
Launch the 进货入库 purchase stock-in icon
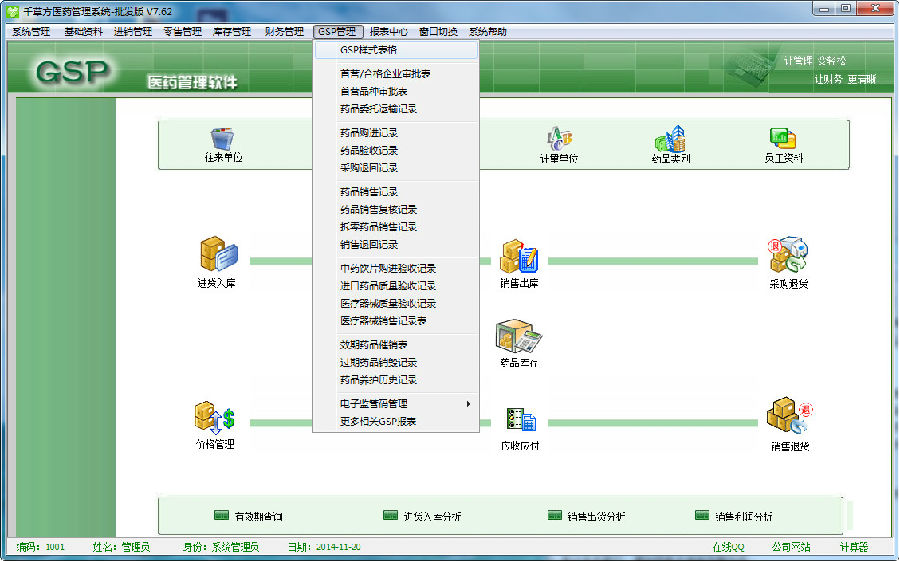(216, 259)
